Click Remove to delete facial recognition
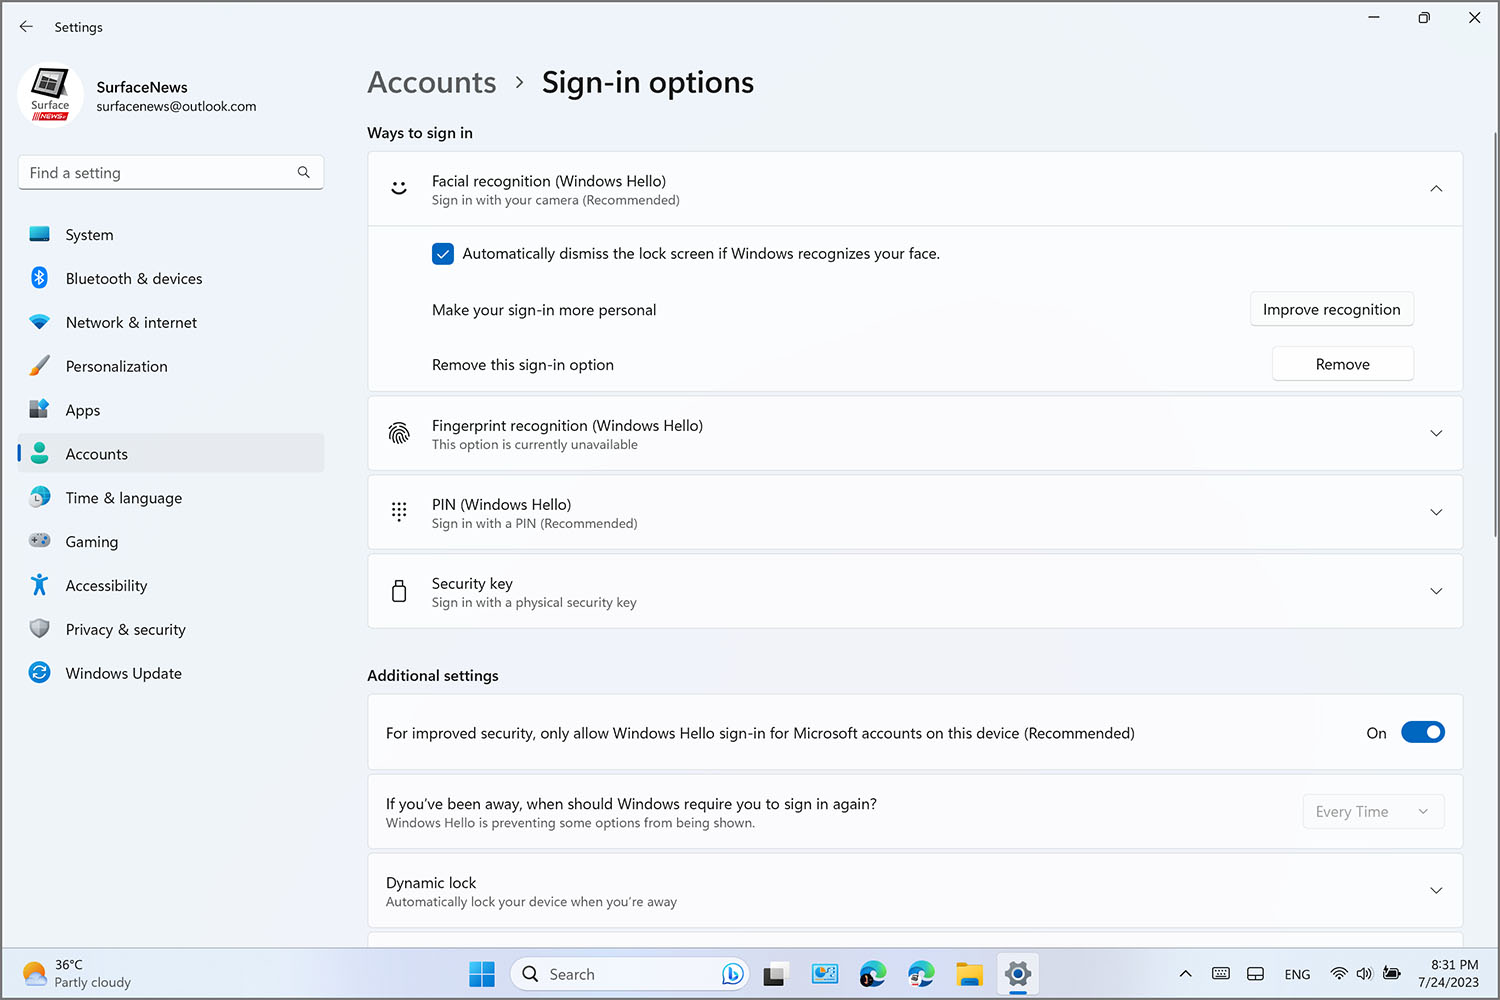1500x1000 pixels. tap(1342, 365)
